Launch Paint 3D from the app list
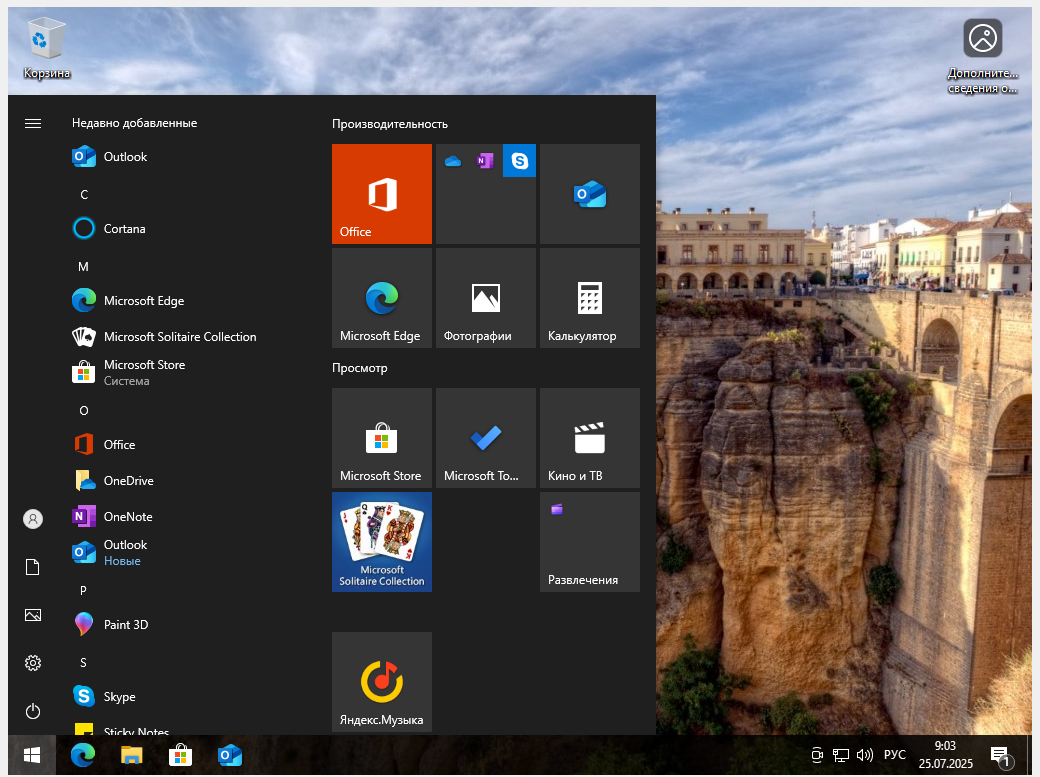This screenshot has width=1040, height=777. pyautogui.click(x=186, y=624)
